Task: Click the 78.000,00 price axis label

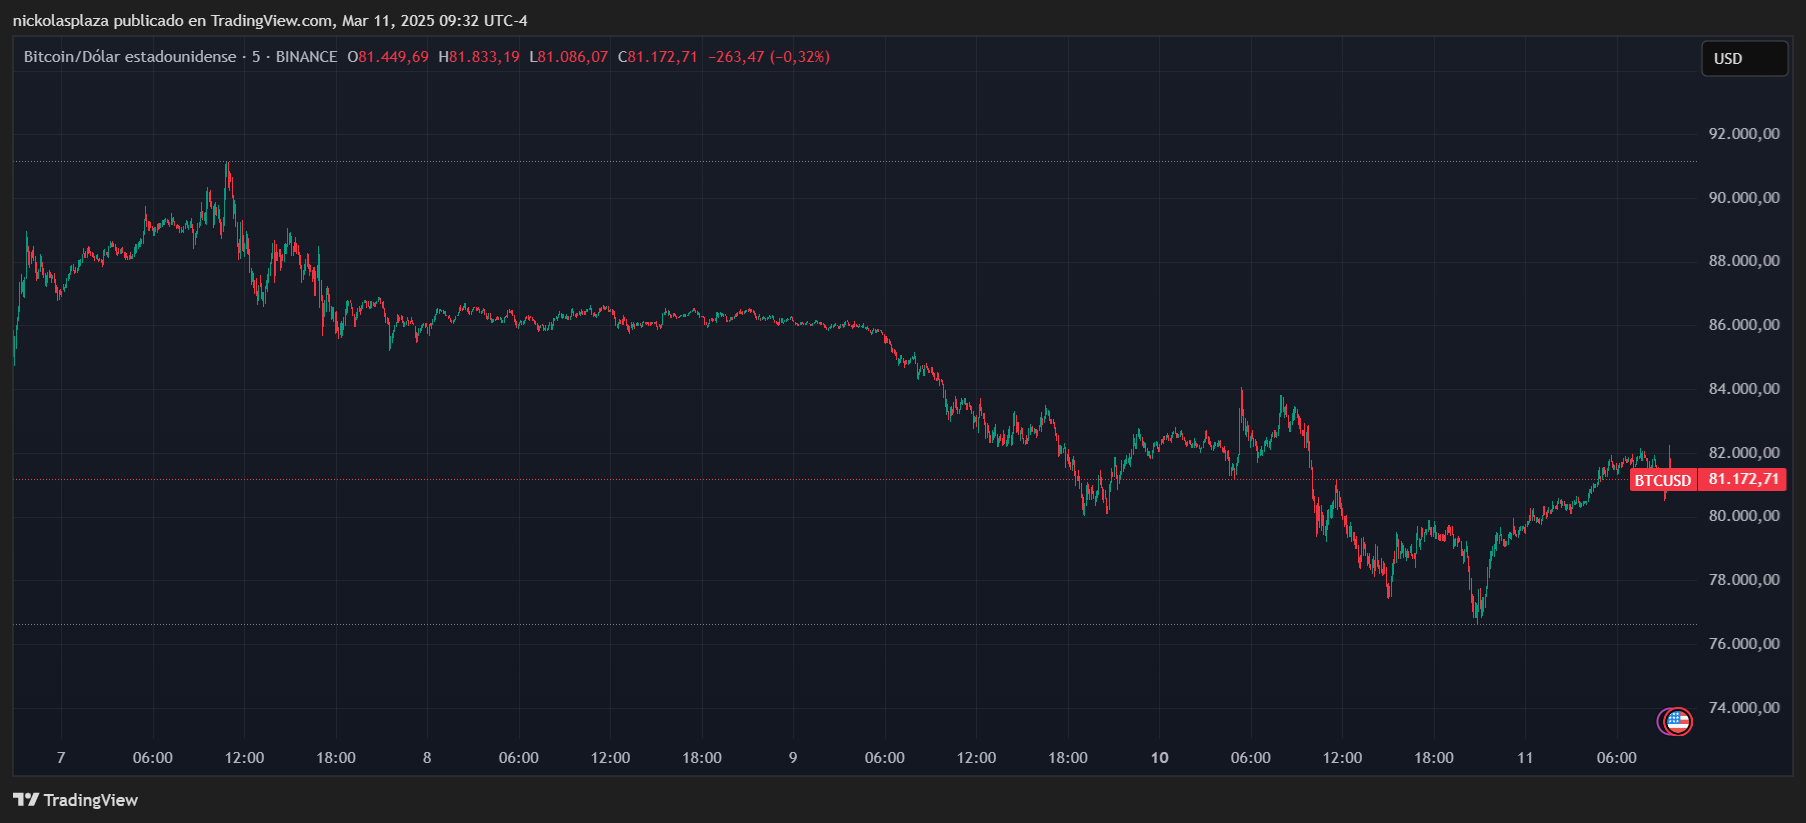Action: click(x=1744, y=580)
